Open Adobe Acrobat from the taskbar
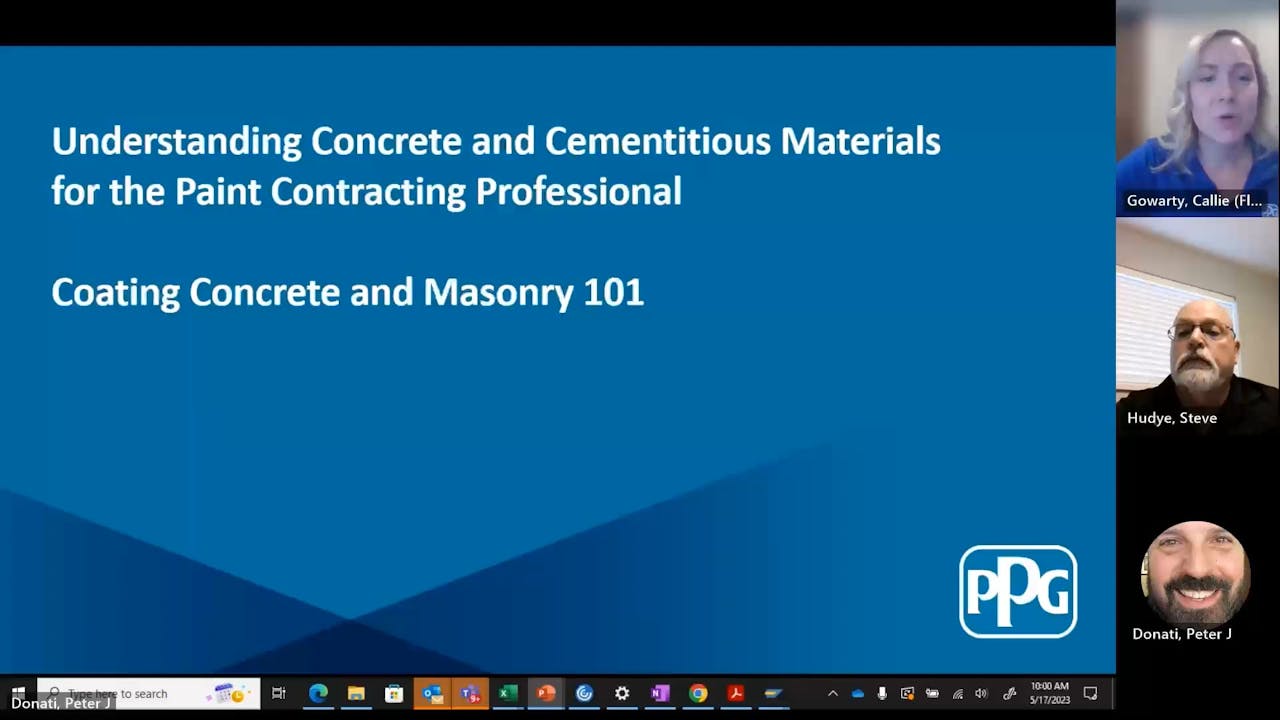This screenshot has width=1280, height=720. pos(735,693)
